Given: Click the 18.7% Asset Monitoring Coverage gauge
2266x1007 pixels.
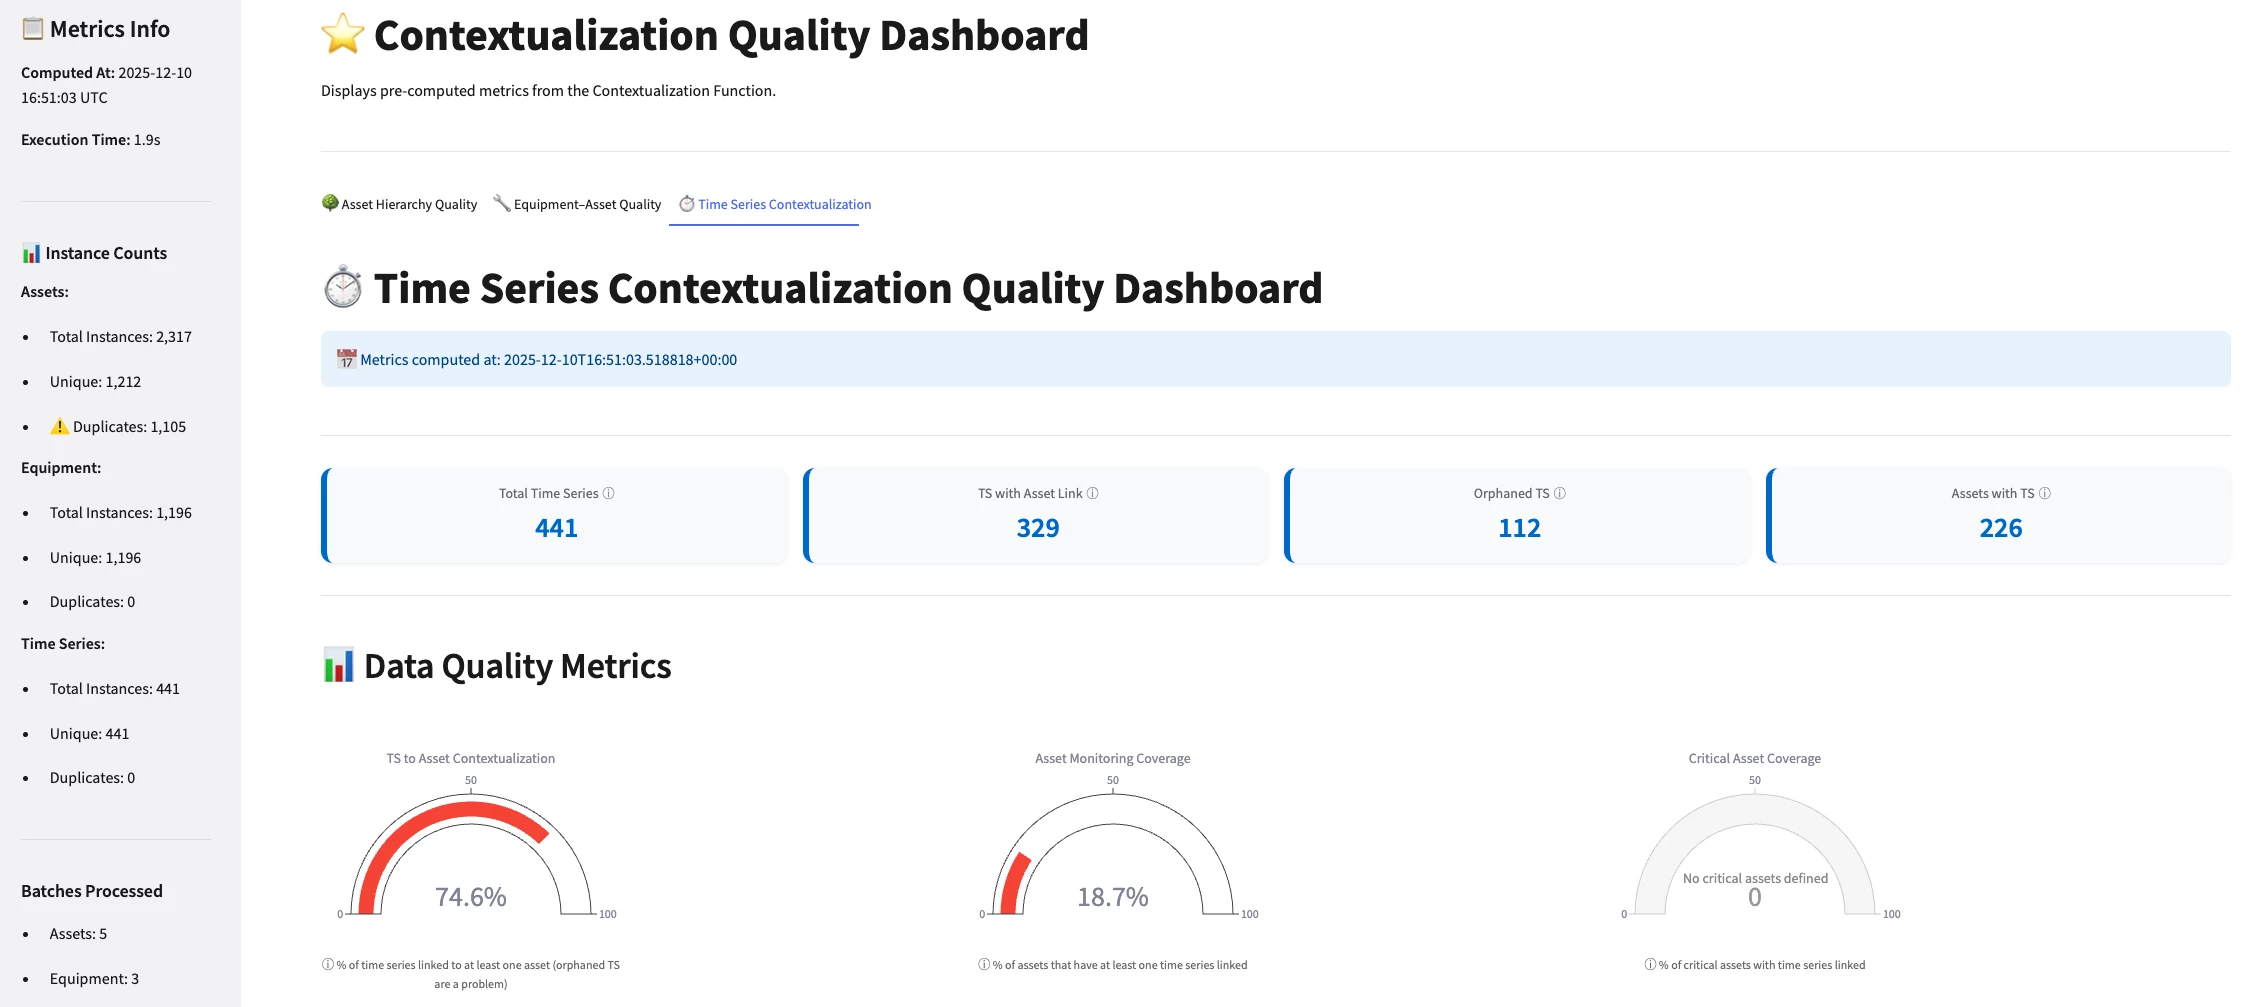Looking at the screenshot, I should click(1112, 860).
